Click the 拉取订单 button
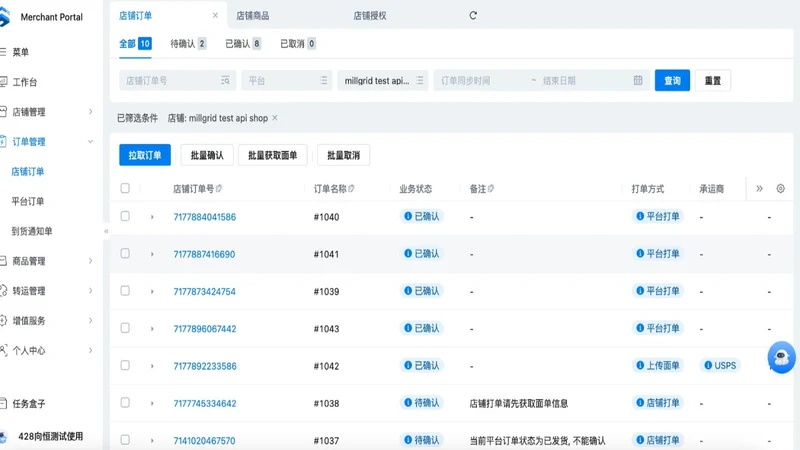 145,155
